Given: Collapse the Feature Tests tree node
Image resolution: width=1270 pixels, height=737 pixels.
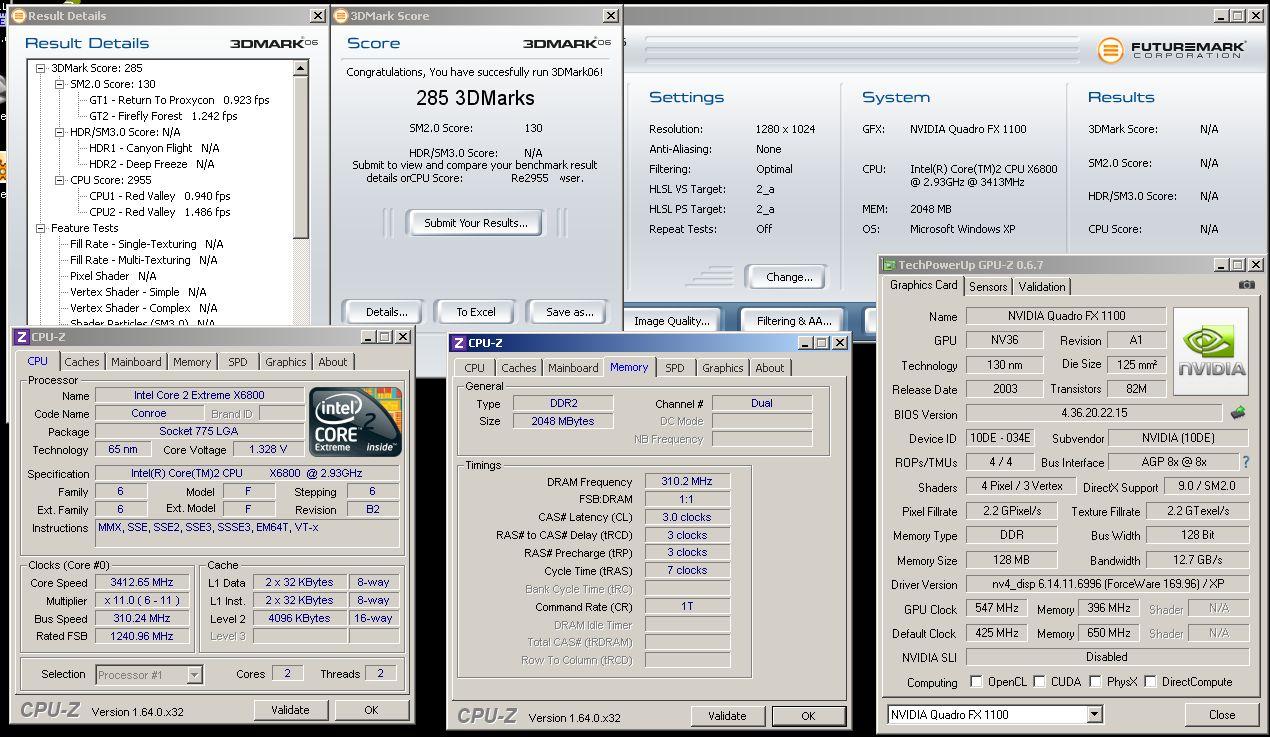Looking at the screenshot, I should (x=41, y=228).
